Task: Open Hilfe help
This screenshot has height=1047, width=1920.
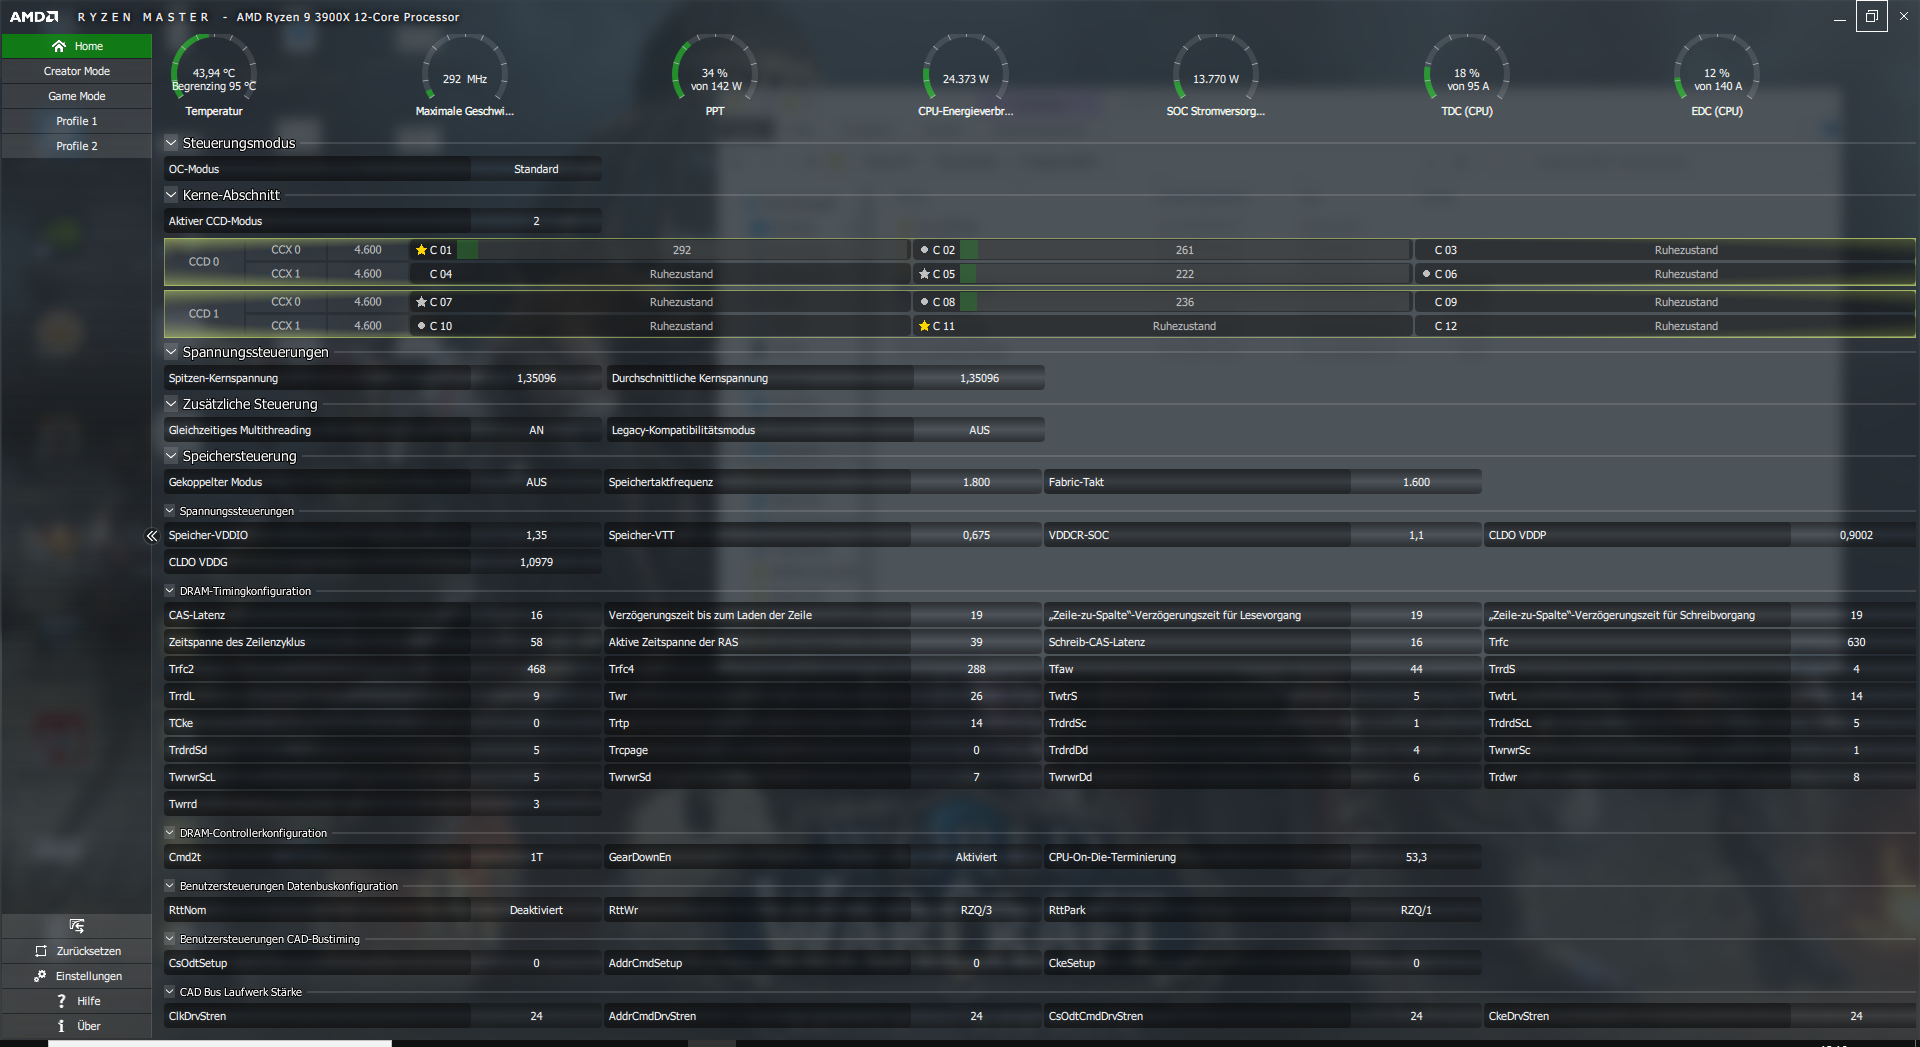Action: 77,1001
